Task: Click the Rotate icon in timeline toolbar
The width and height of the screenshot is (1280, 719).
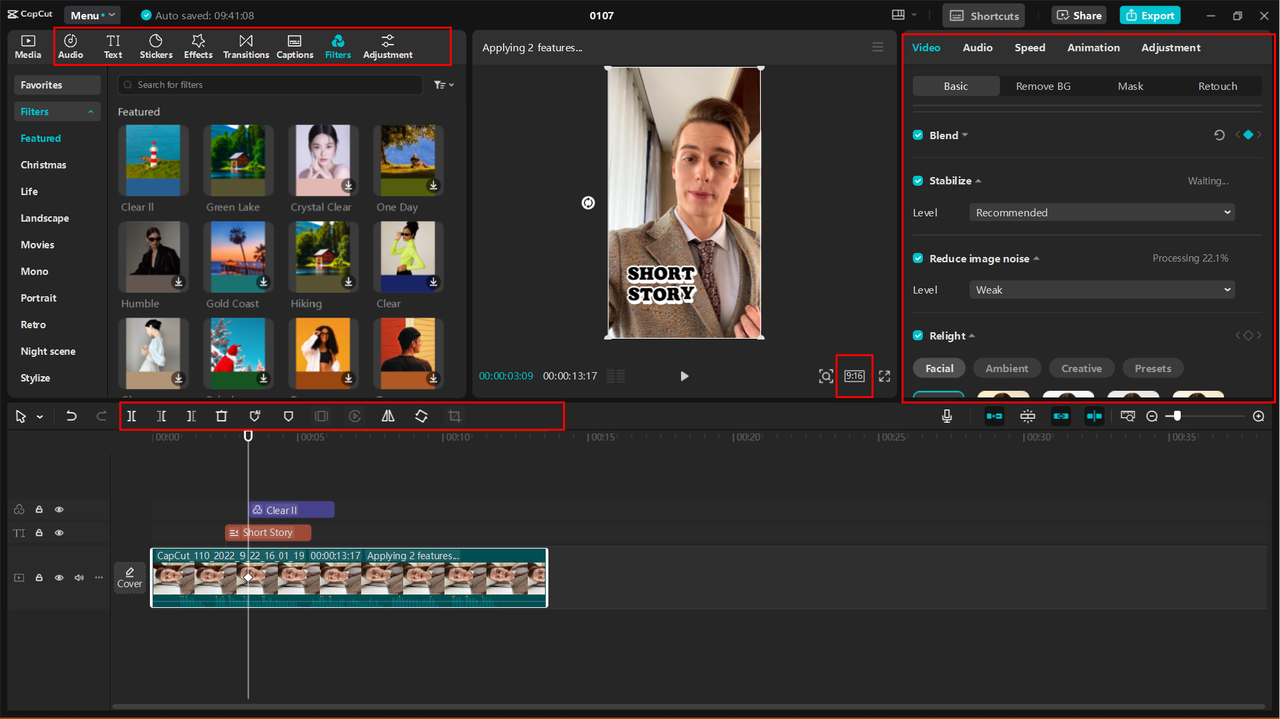Action: coord(421,416)
